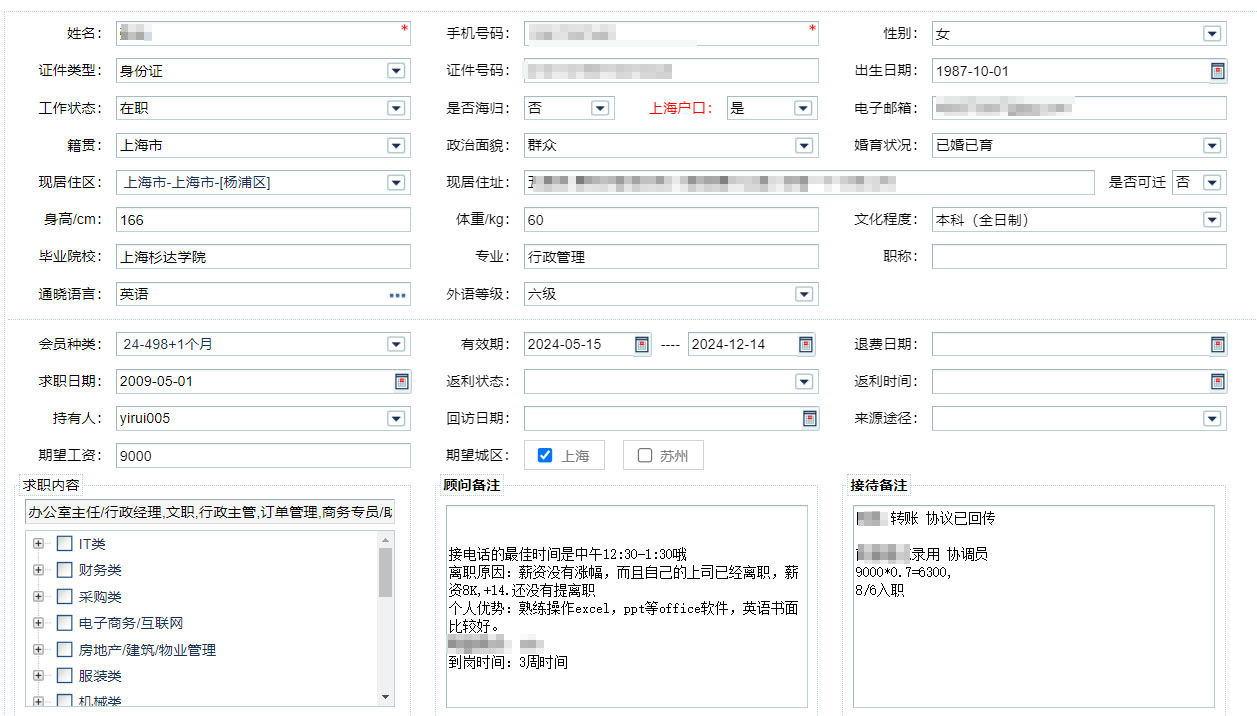Screen dimensions: 1257x716
Task: Check the 房地产/建筑/物业管理 checkbox
Action: click(64, 650)
